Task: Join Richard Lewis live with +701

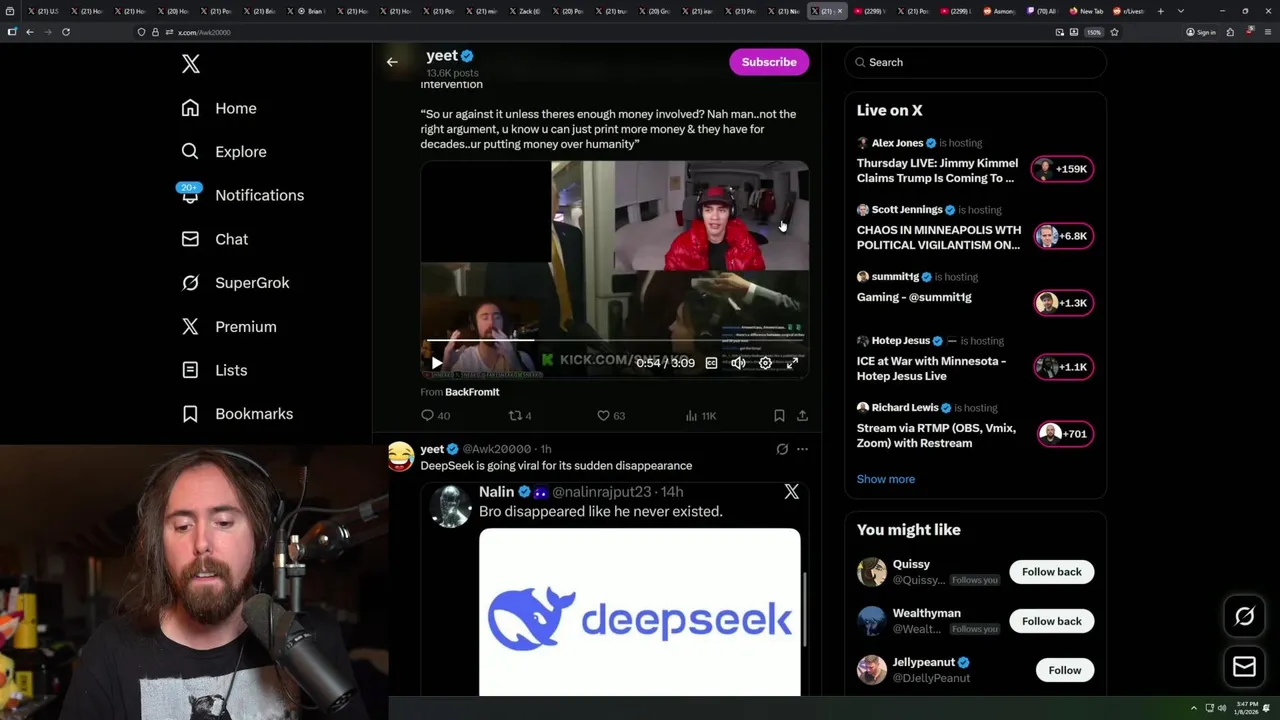Action: (1063, 434)
